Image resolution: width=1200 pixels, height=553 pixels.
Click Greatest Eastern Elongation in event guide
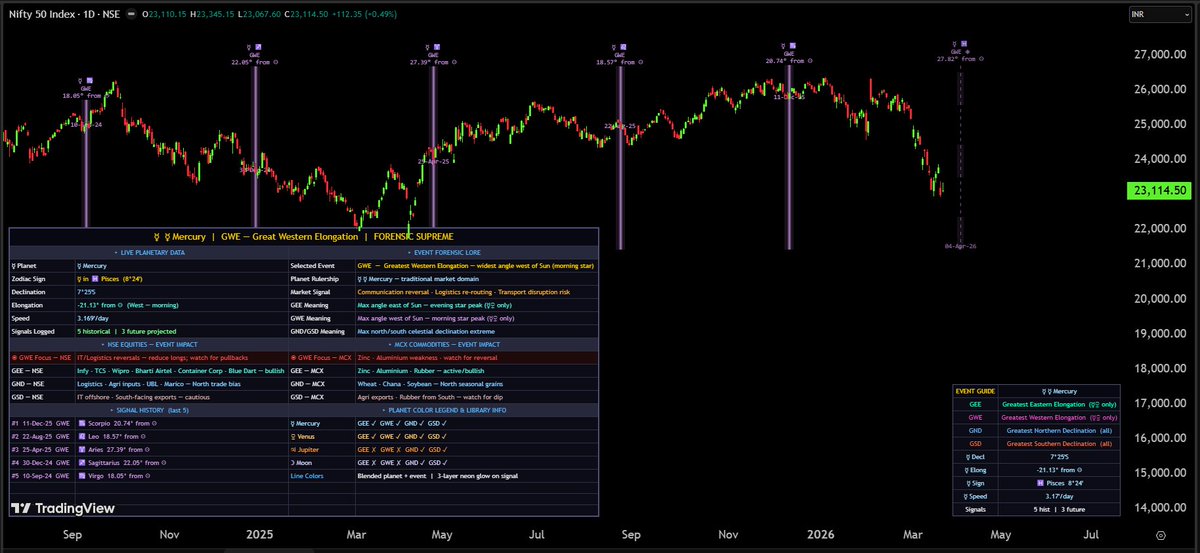(1058, 403)
